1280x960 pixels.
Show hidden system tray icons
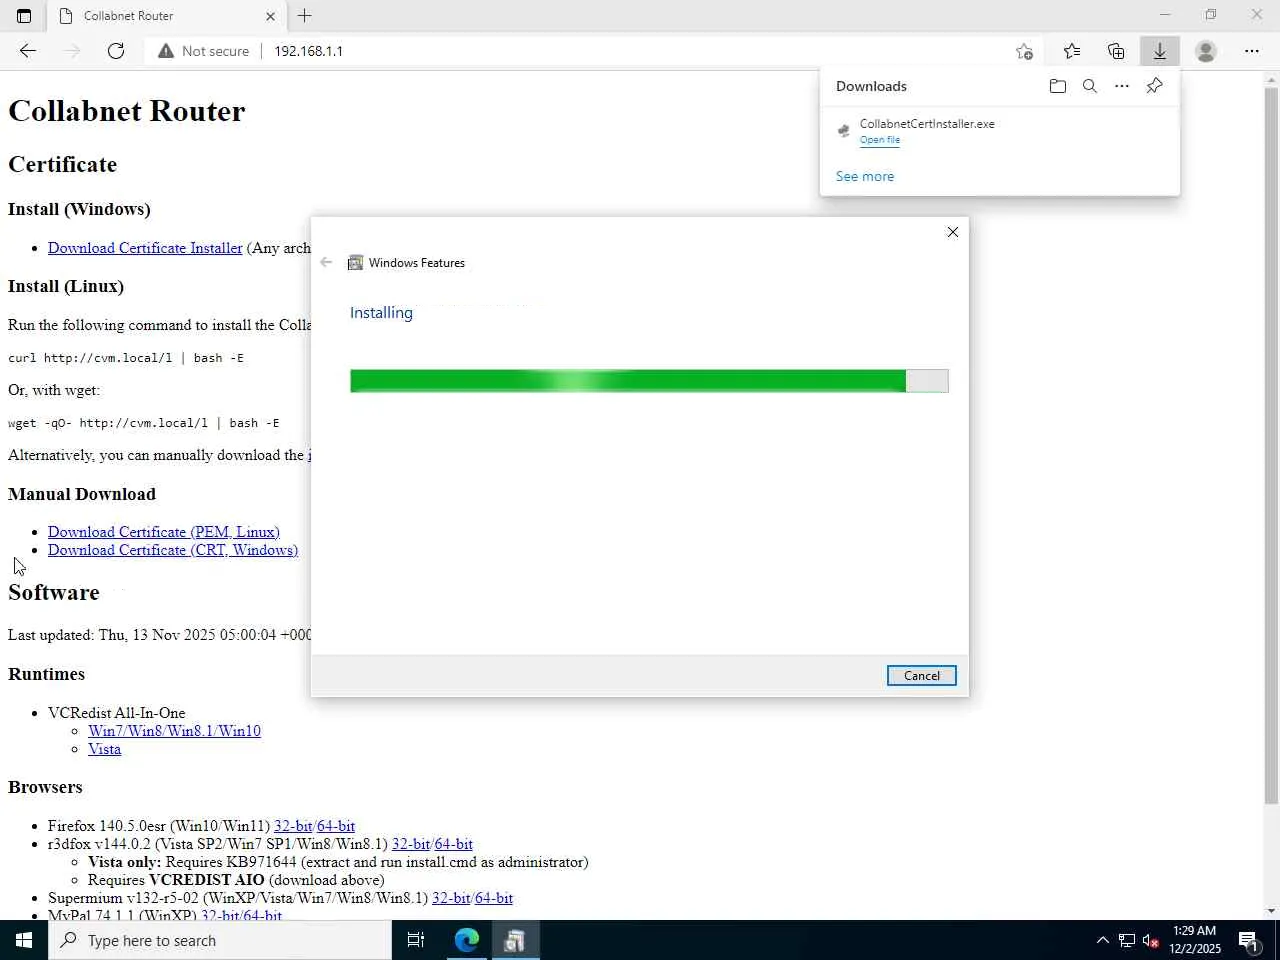pyautogui.click(x=1102, y=940)
